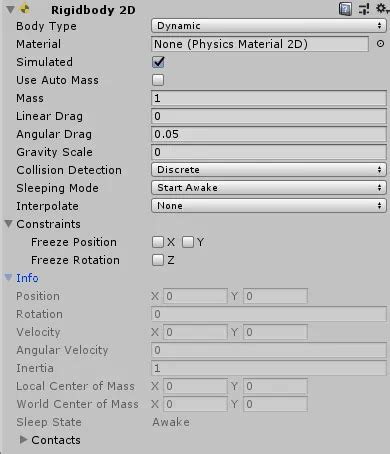This screenshot has width=390, height=454.
Task: Click the Angular Velocity info field
Action: [269, 350]
